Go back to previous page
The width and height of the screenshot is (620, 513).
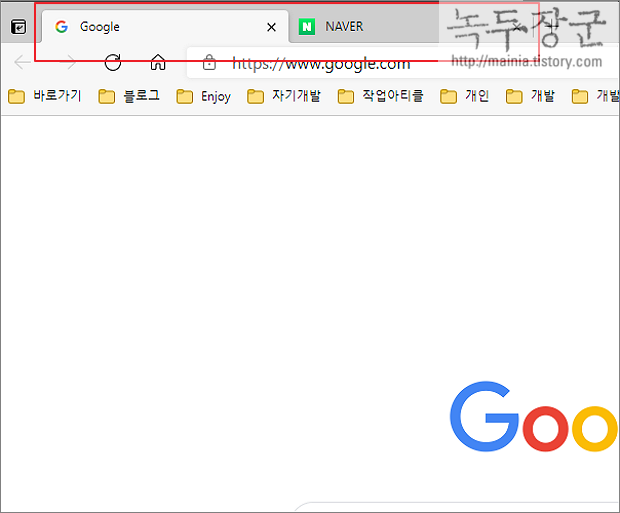pyautogui.click(x=22, y=62)
